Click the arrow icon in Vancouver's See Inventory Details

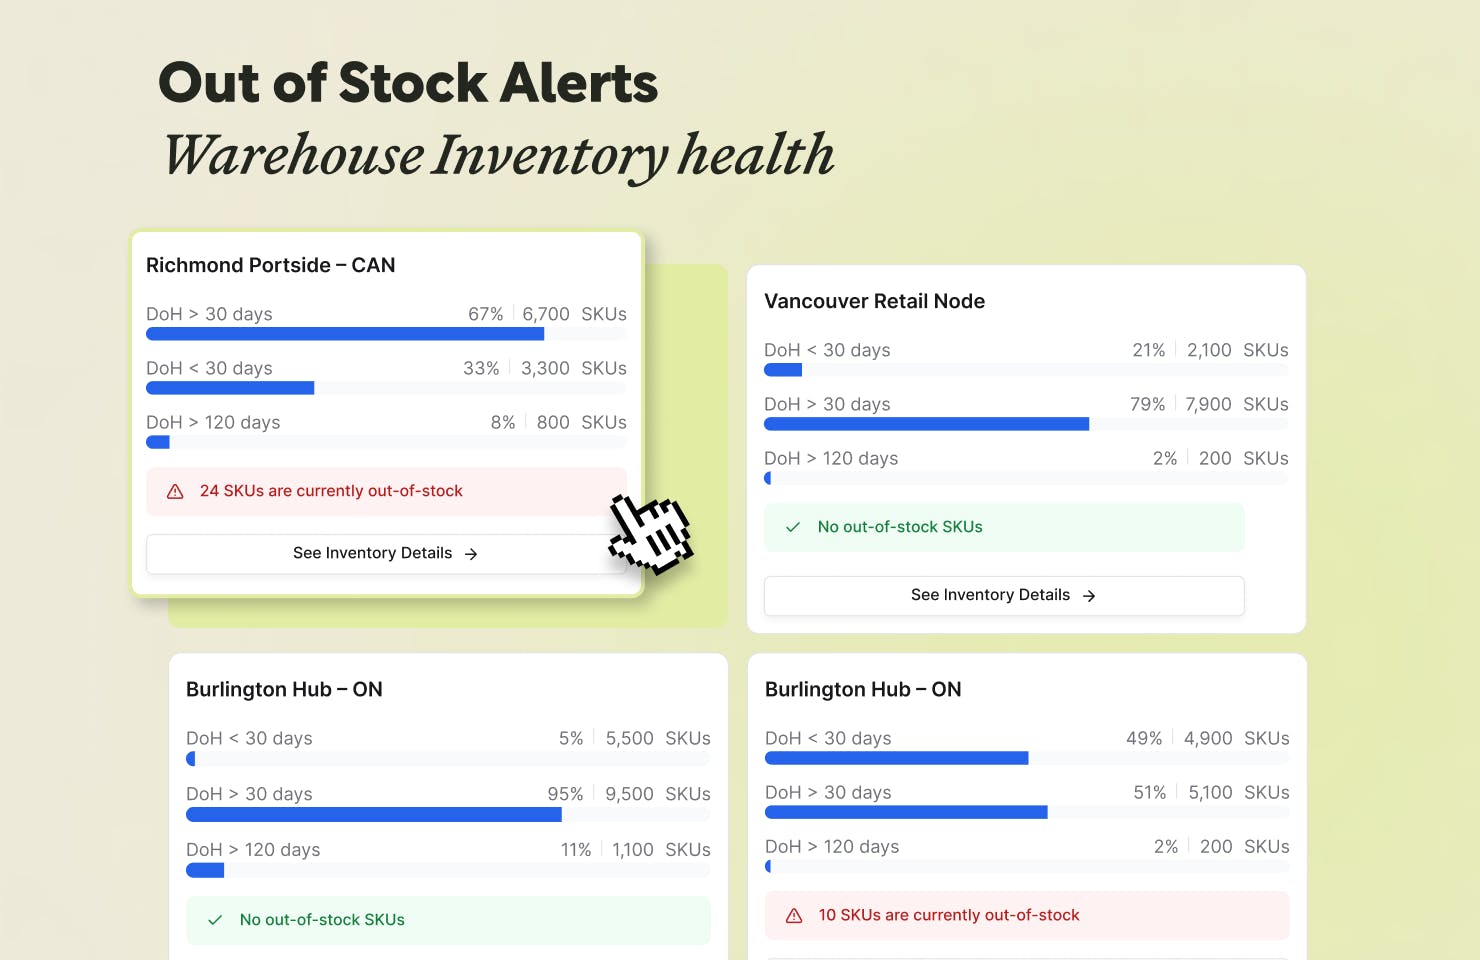click(x=1089, y=596)
